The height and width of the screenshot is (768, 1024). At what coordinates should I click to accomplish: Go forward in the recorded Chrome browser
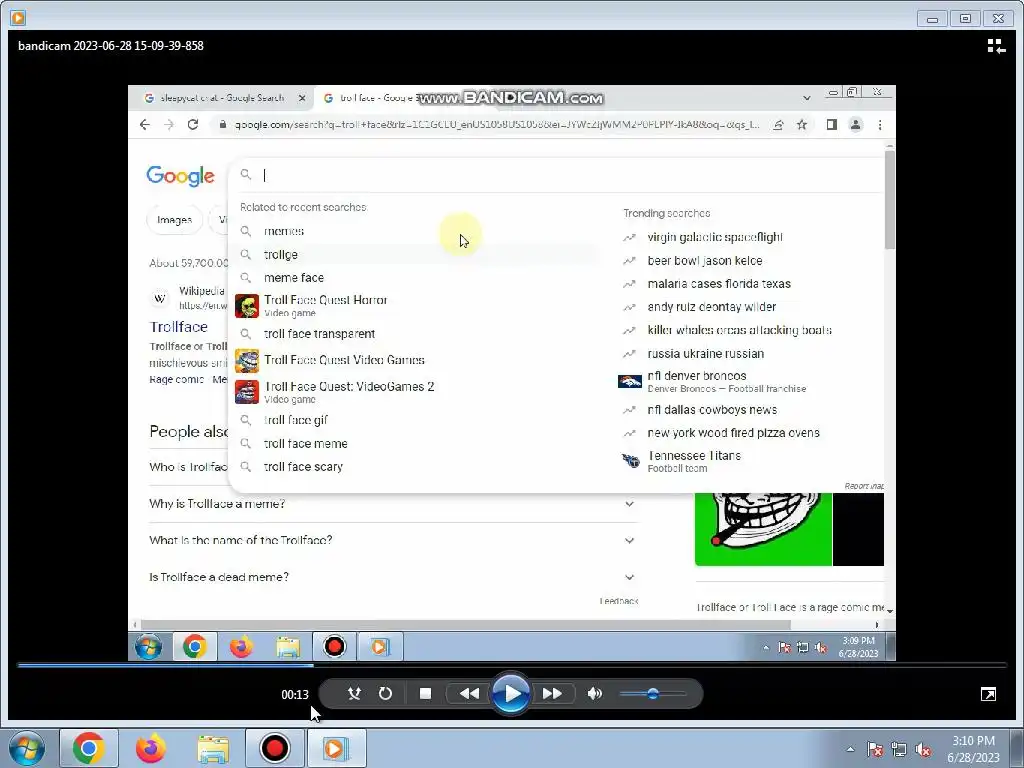pos(169,125)
